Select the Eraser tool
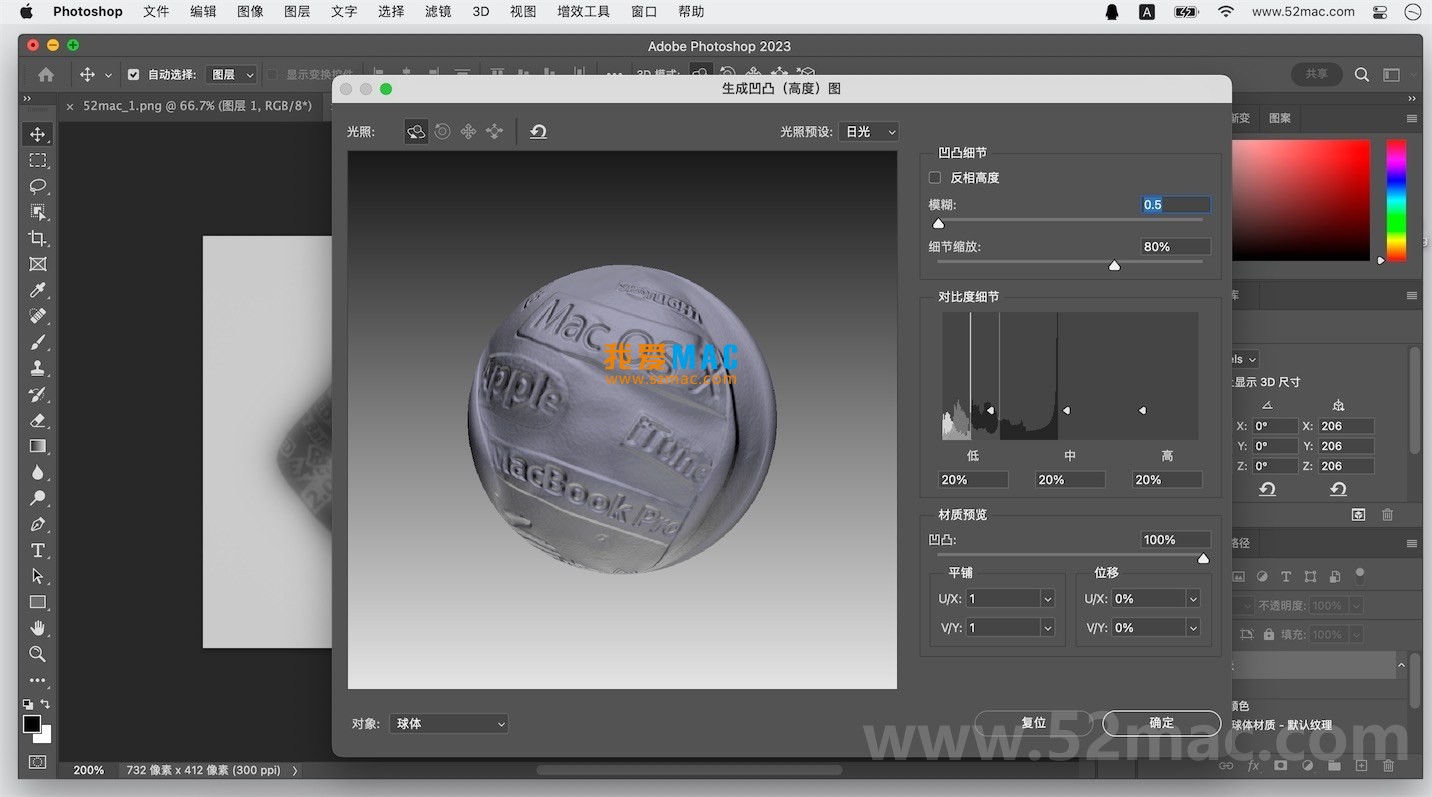The height and width of the screenshot is (797, 1432). click(x=38, y=420)
